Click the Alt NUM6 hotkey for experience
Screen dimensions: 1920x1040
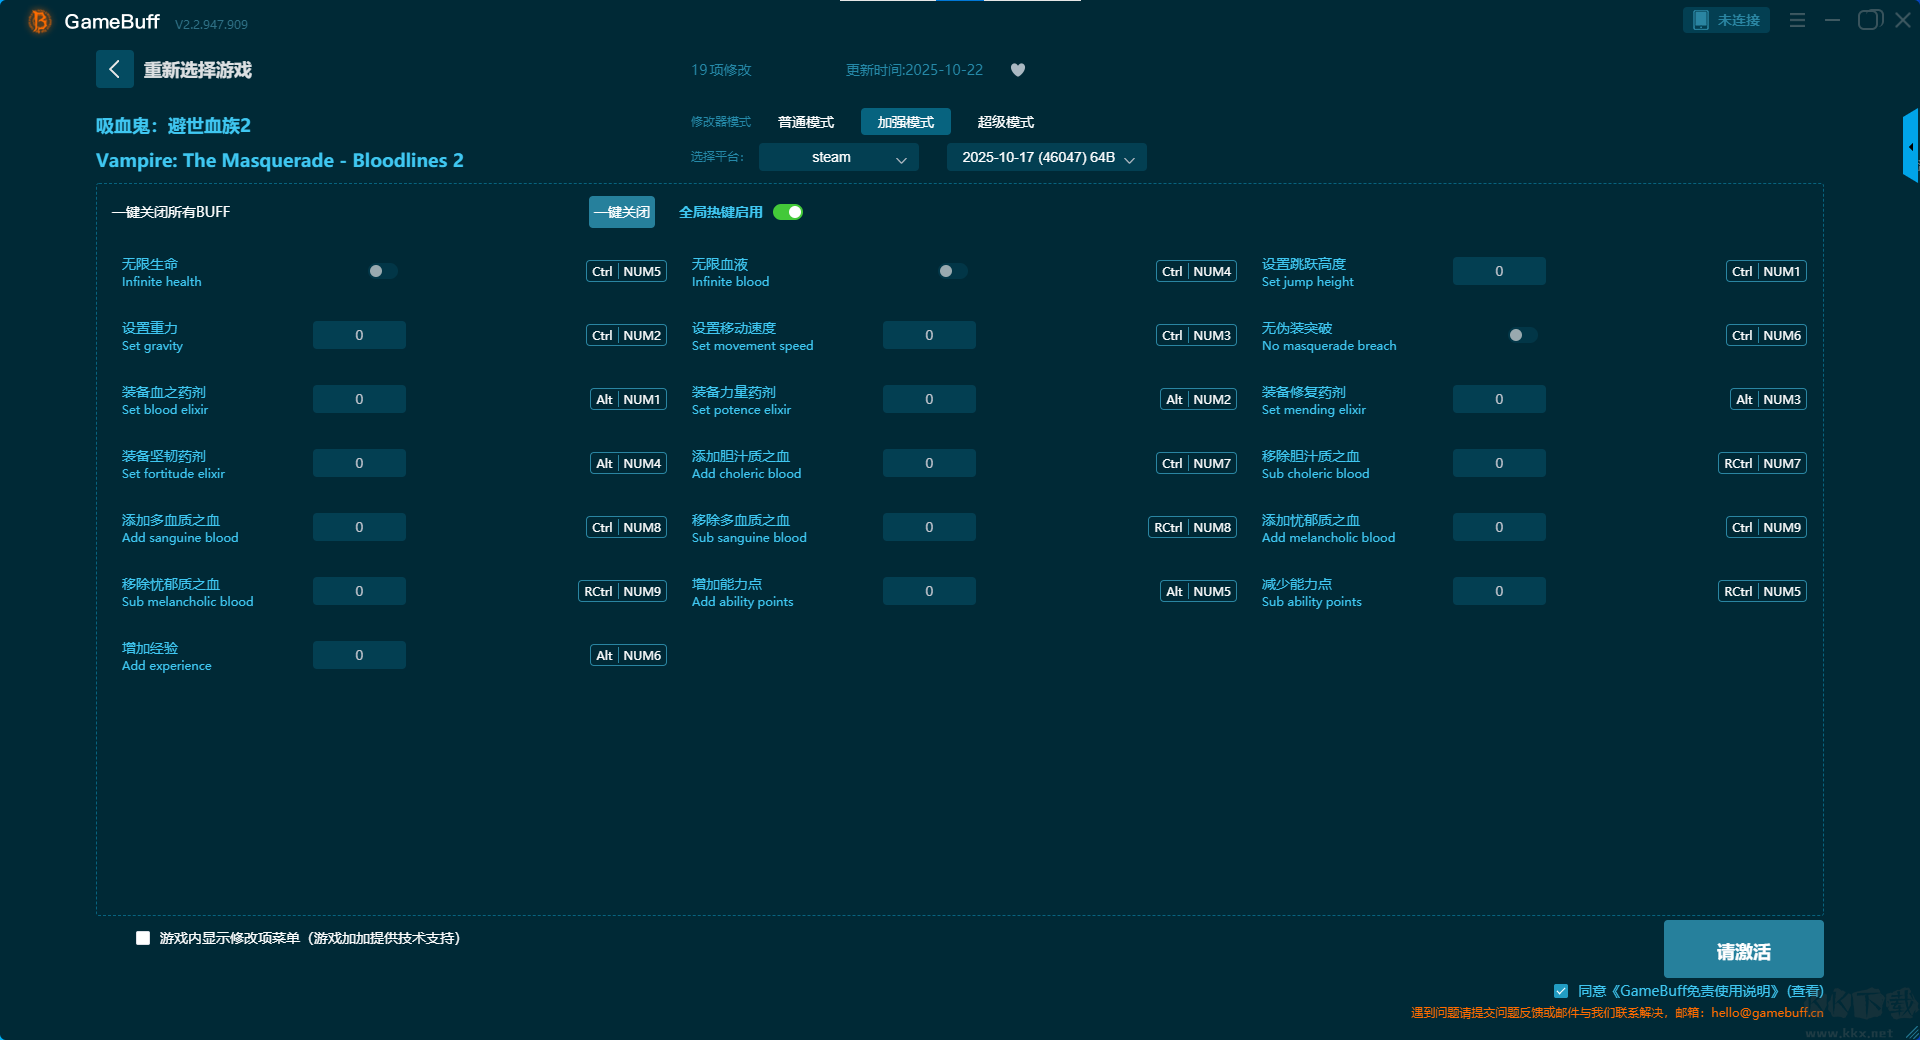[x=628, y=655]
